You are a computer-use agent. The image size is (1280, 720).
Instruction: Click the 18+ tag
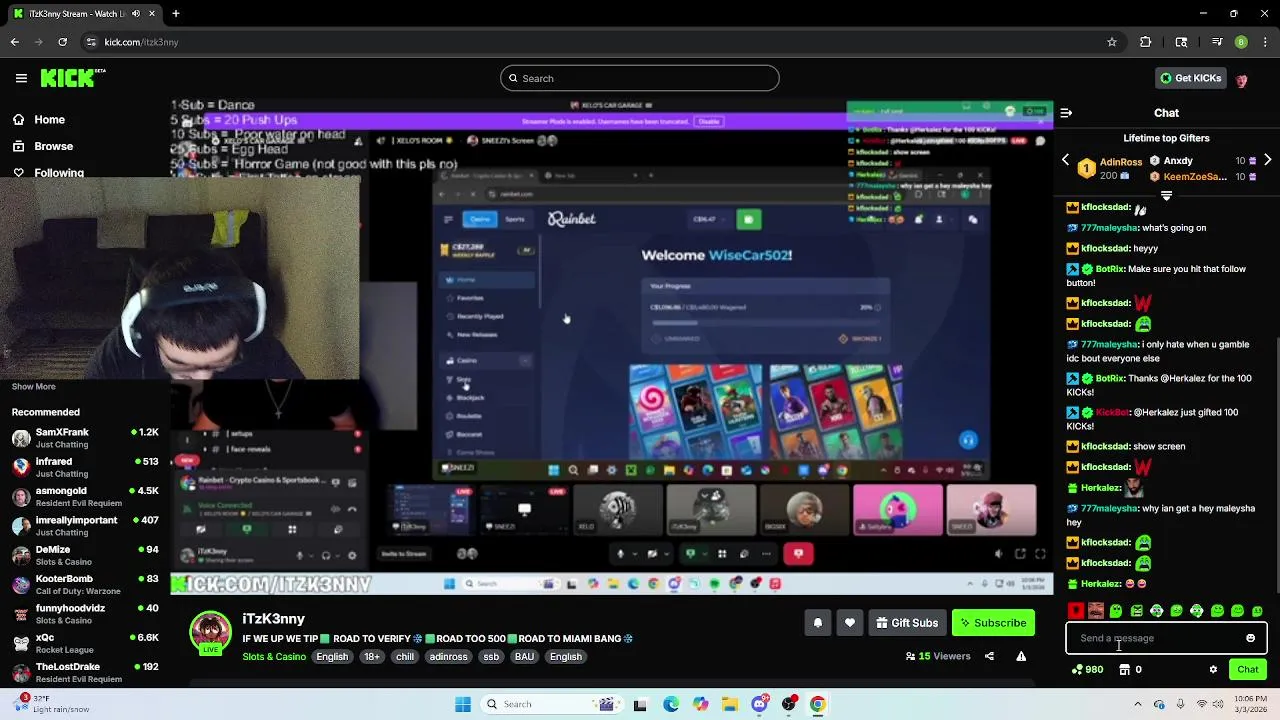[x=371, y=657]
